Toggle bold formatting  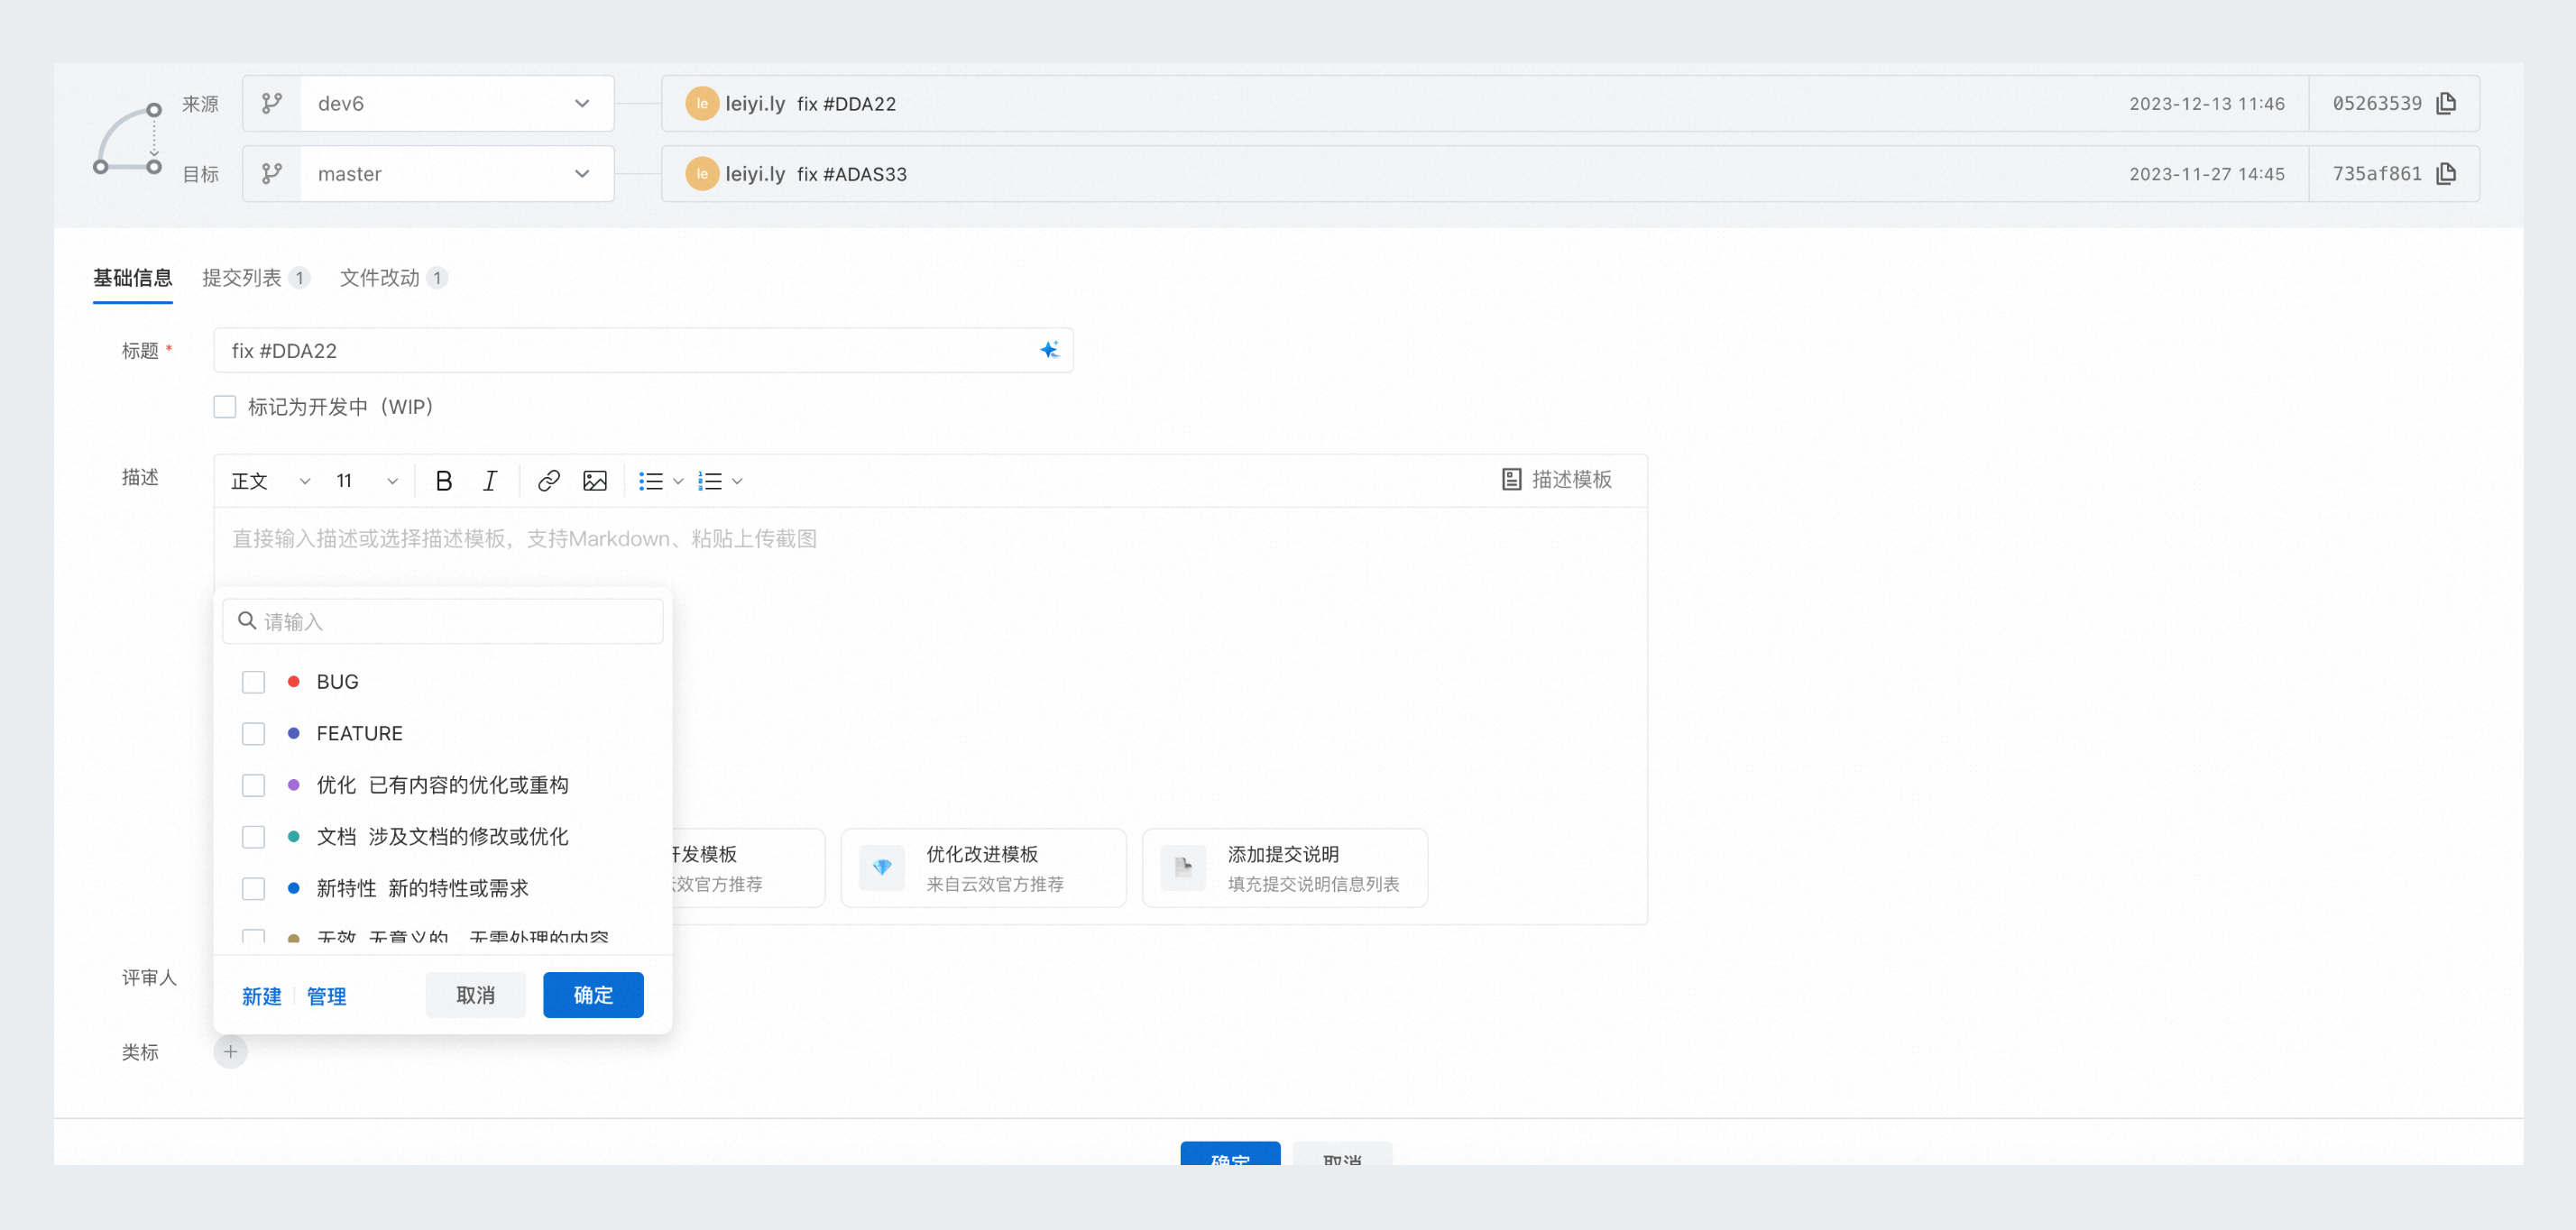coord(444,481)
